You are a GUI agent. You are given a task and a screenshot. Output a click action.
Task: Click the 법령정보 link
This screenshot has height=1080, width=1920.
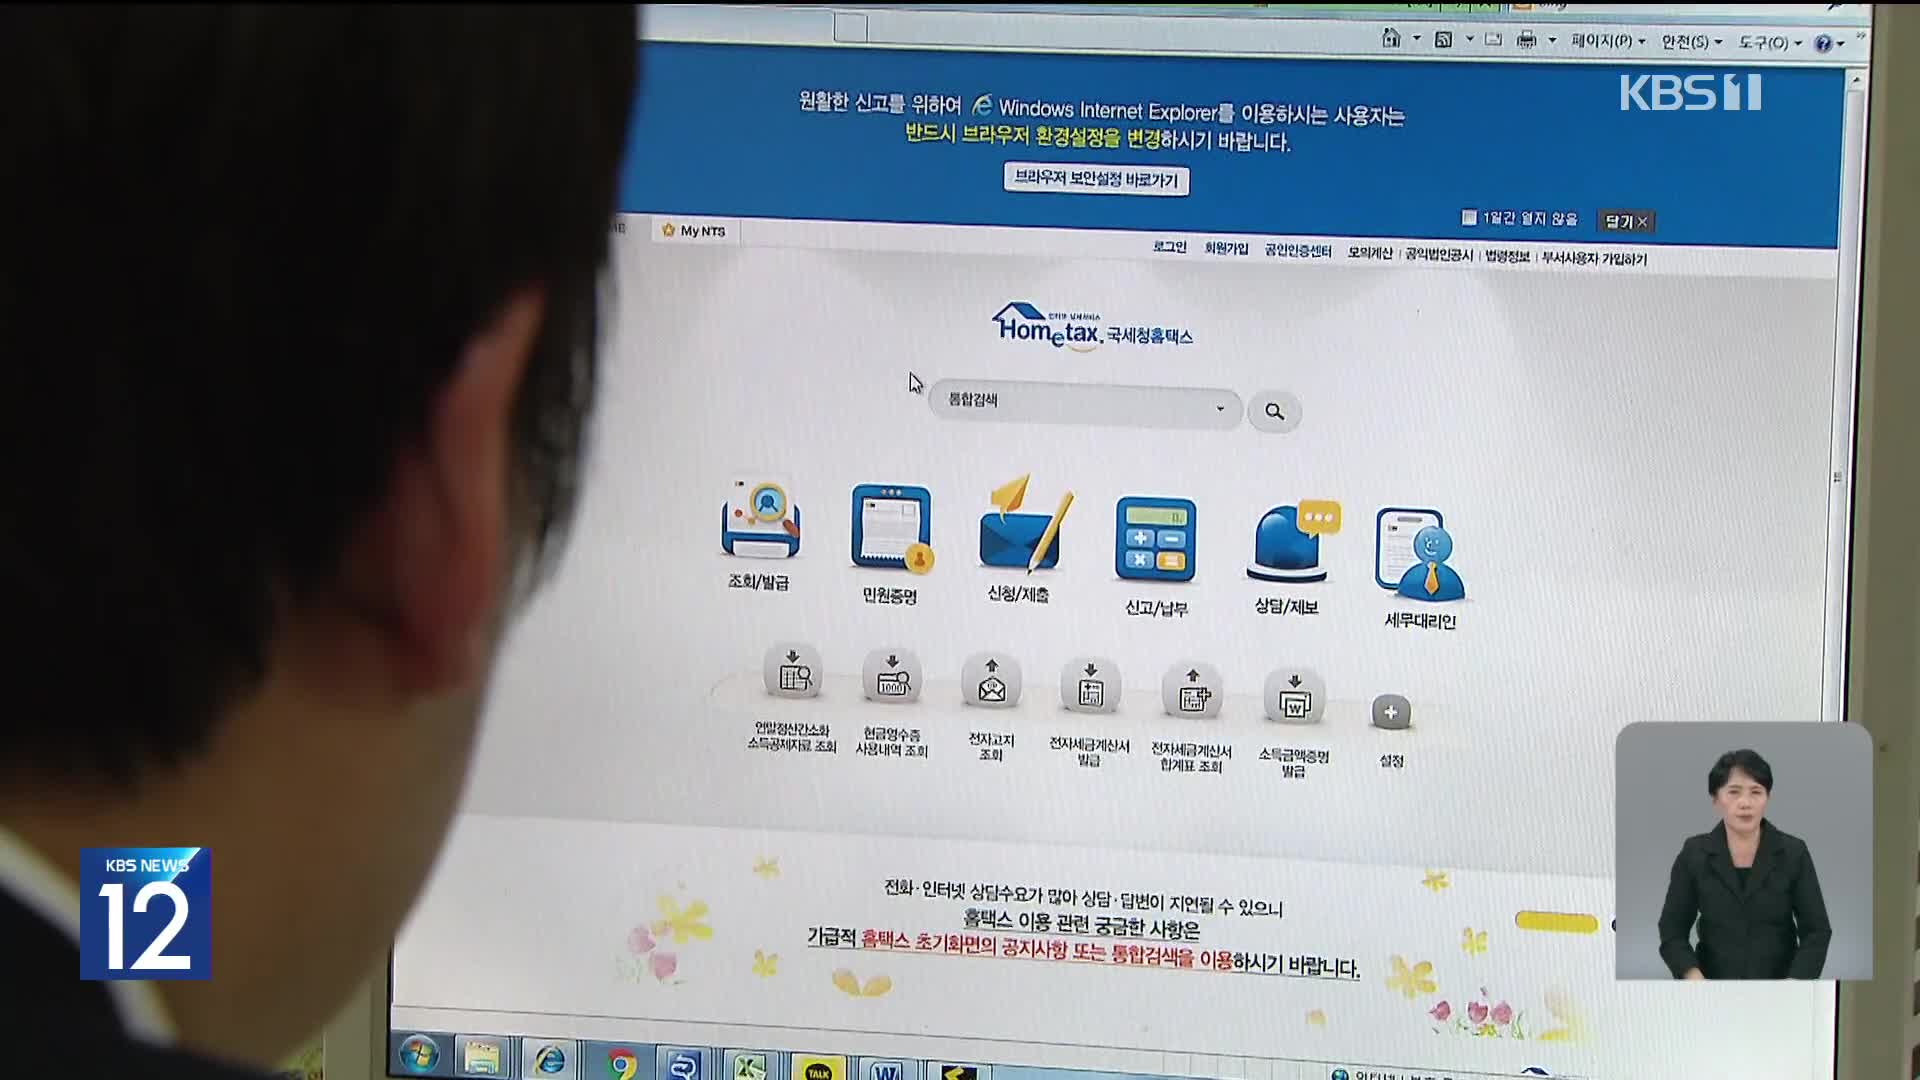pos(1507,257)
